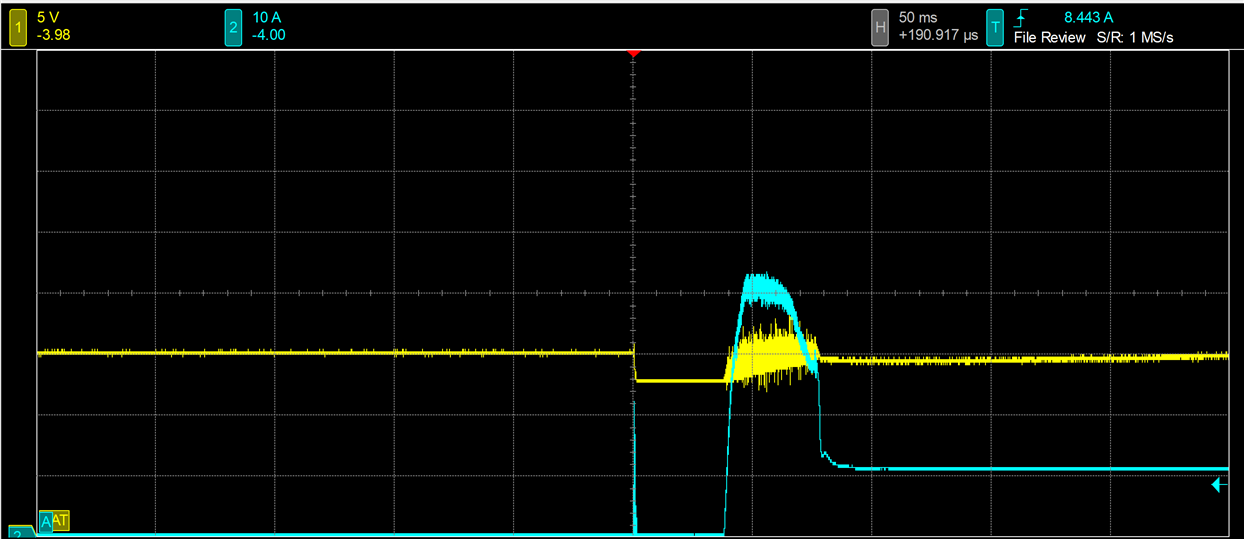Screen dimensions: 1244x539
Task: Click the '10 A' channel 2 scale
Action: 268,18
